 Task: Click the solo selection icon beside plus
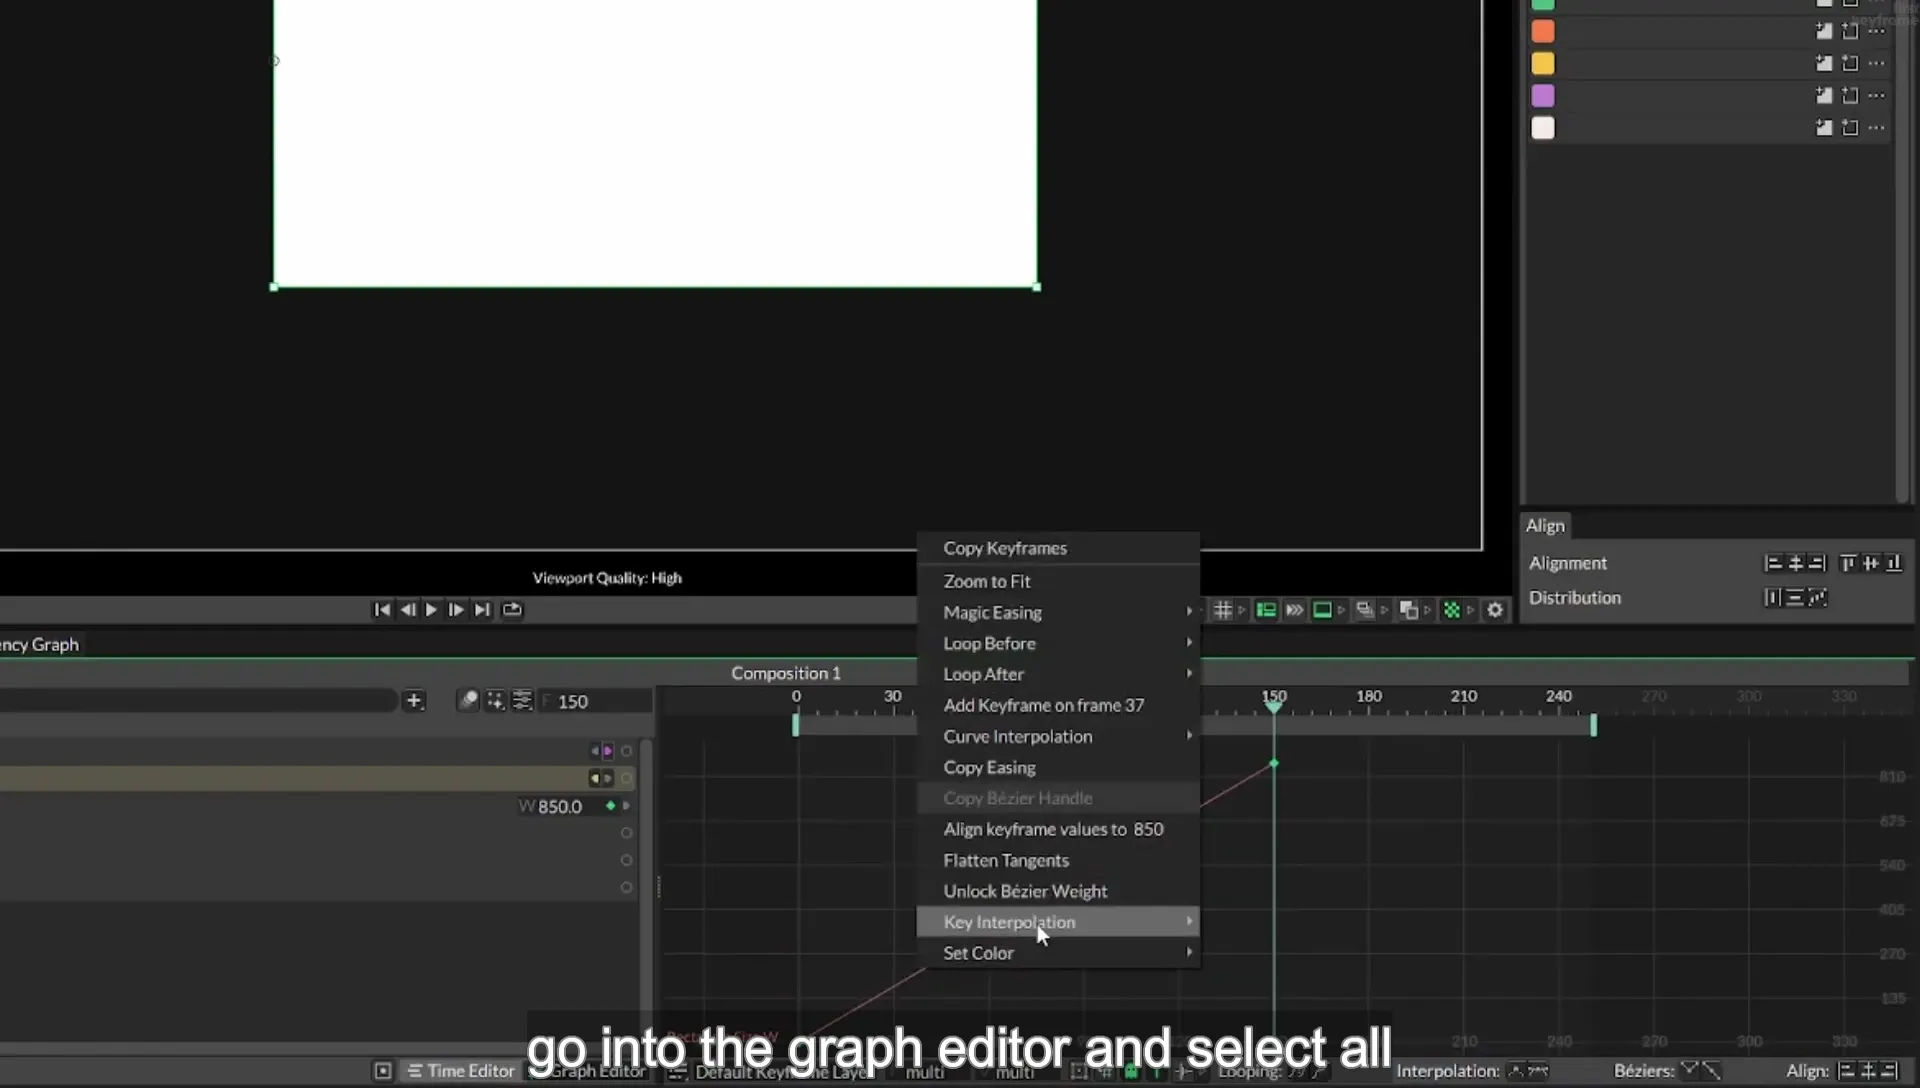[x=468, y=701]
